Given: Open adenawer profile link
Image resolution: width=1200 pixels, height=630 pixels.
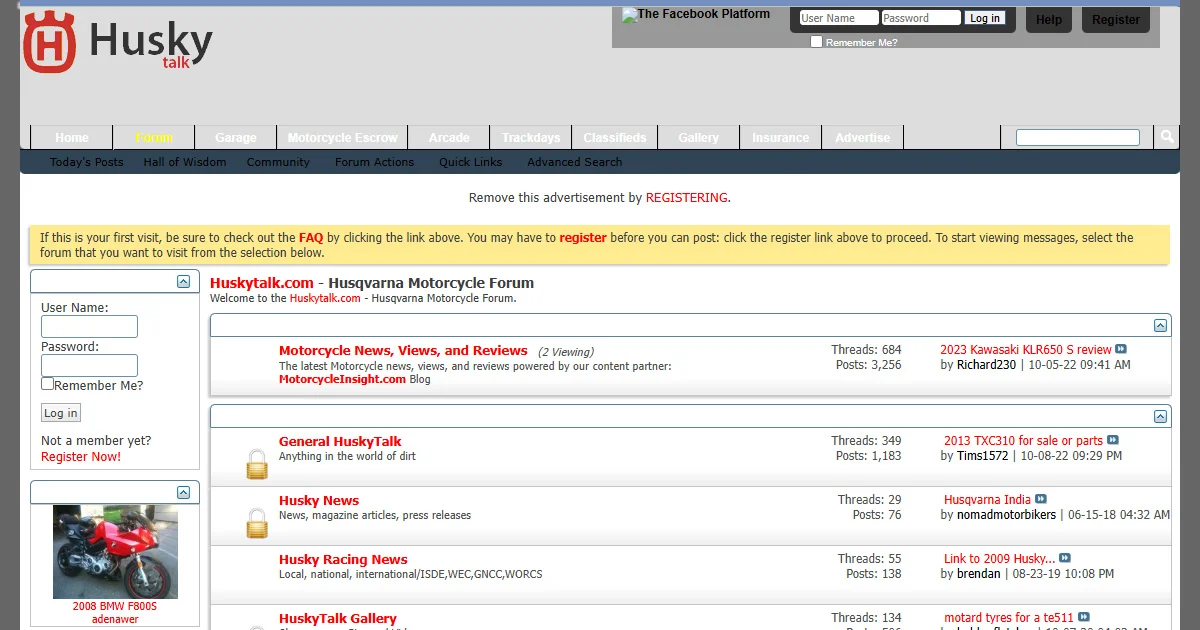Looking at the screenshot, I should point(115,619).
